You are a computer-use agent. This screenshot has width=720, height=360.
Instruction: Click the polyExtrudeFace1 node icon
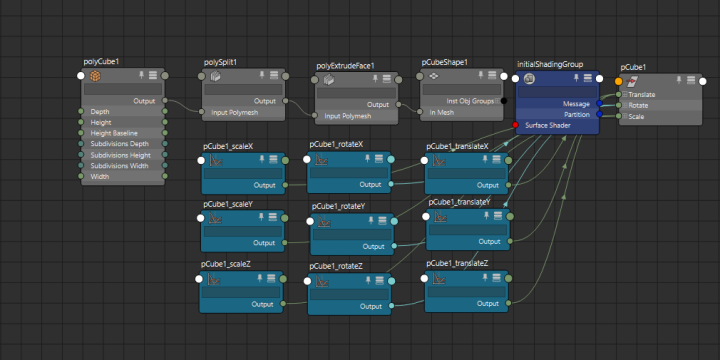[x=329, y=80]
